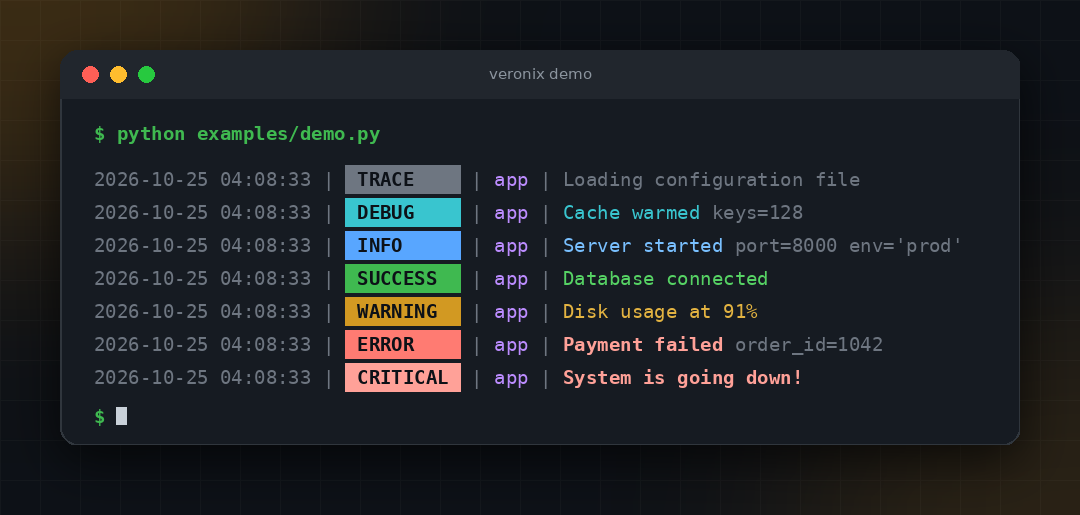
Task: Click the timestamp on the ERROR row
Action: tap(202, 345)
